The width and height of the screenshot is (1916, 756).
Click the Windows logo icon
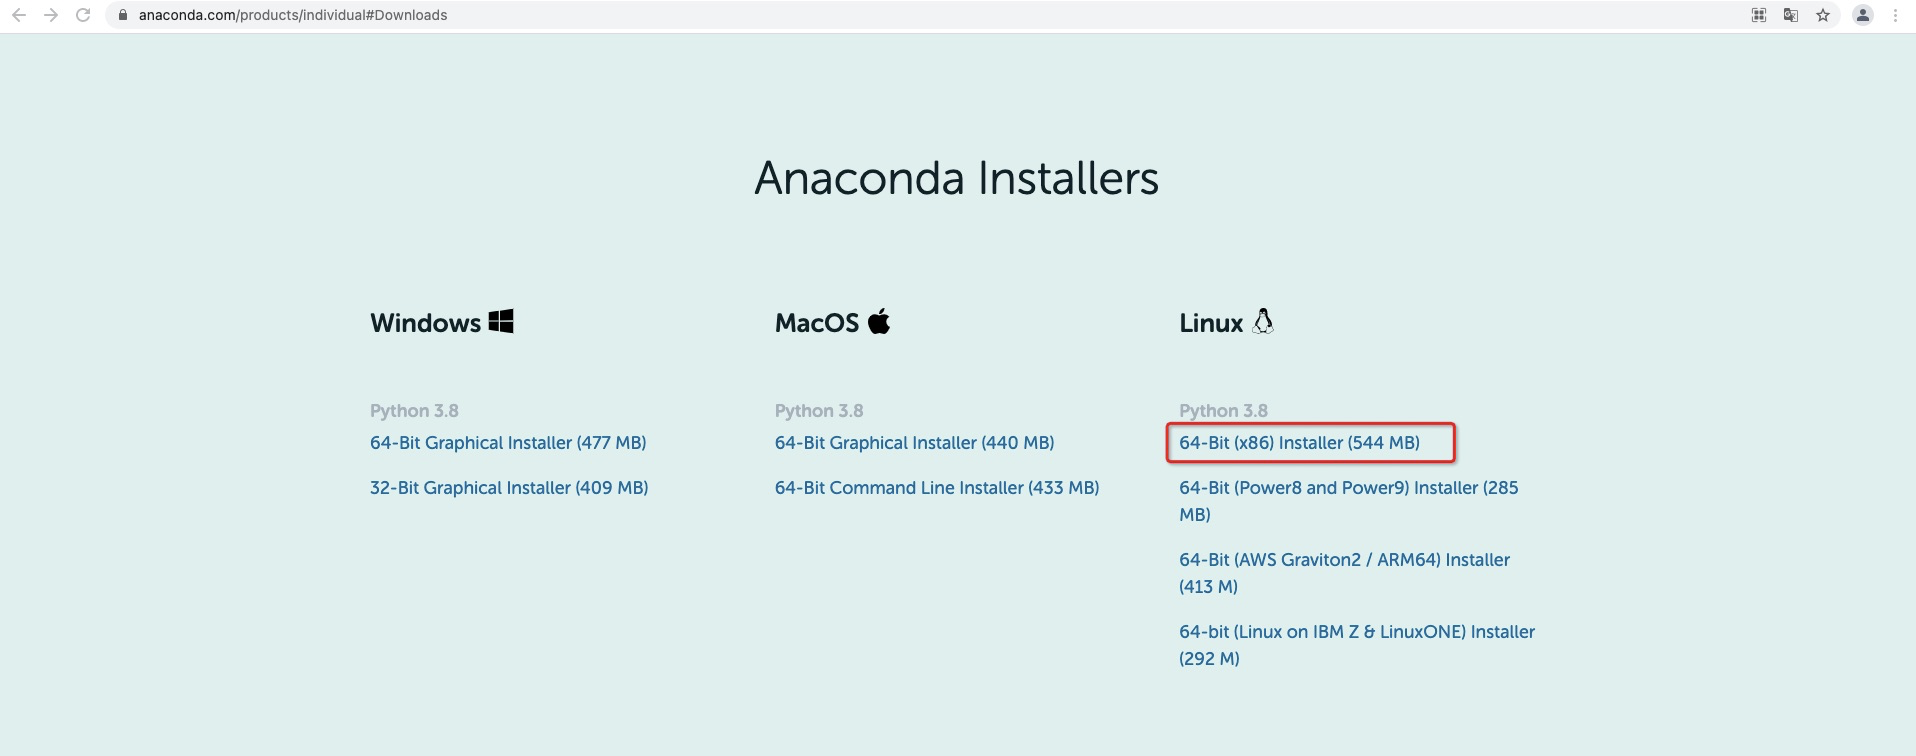(501, 322)
